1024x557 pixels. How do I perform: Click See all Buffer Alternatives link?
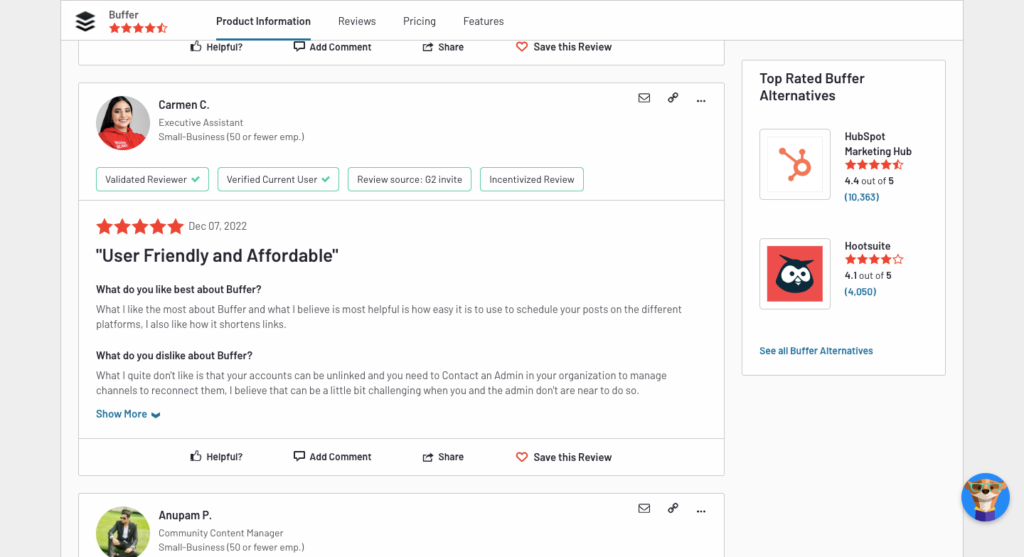(x=816, y=351)
